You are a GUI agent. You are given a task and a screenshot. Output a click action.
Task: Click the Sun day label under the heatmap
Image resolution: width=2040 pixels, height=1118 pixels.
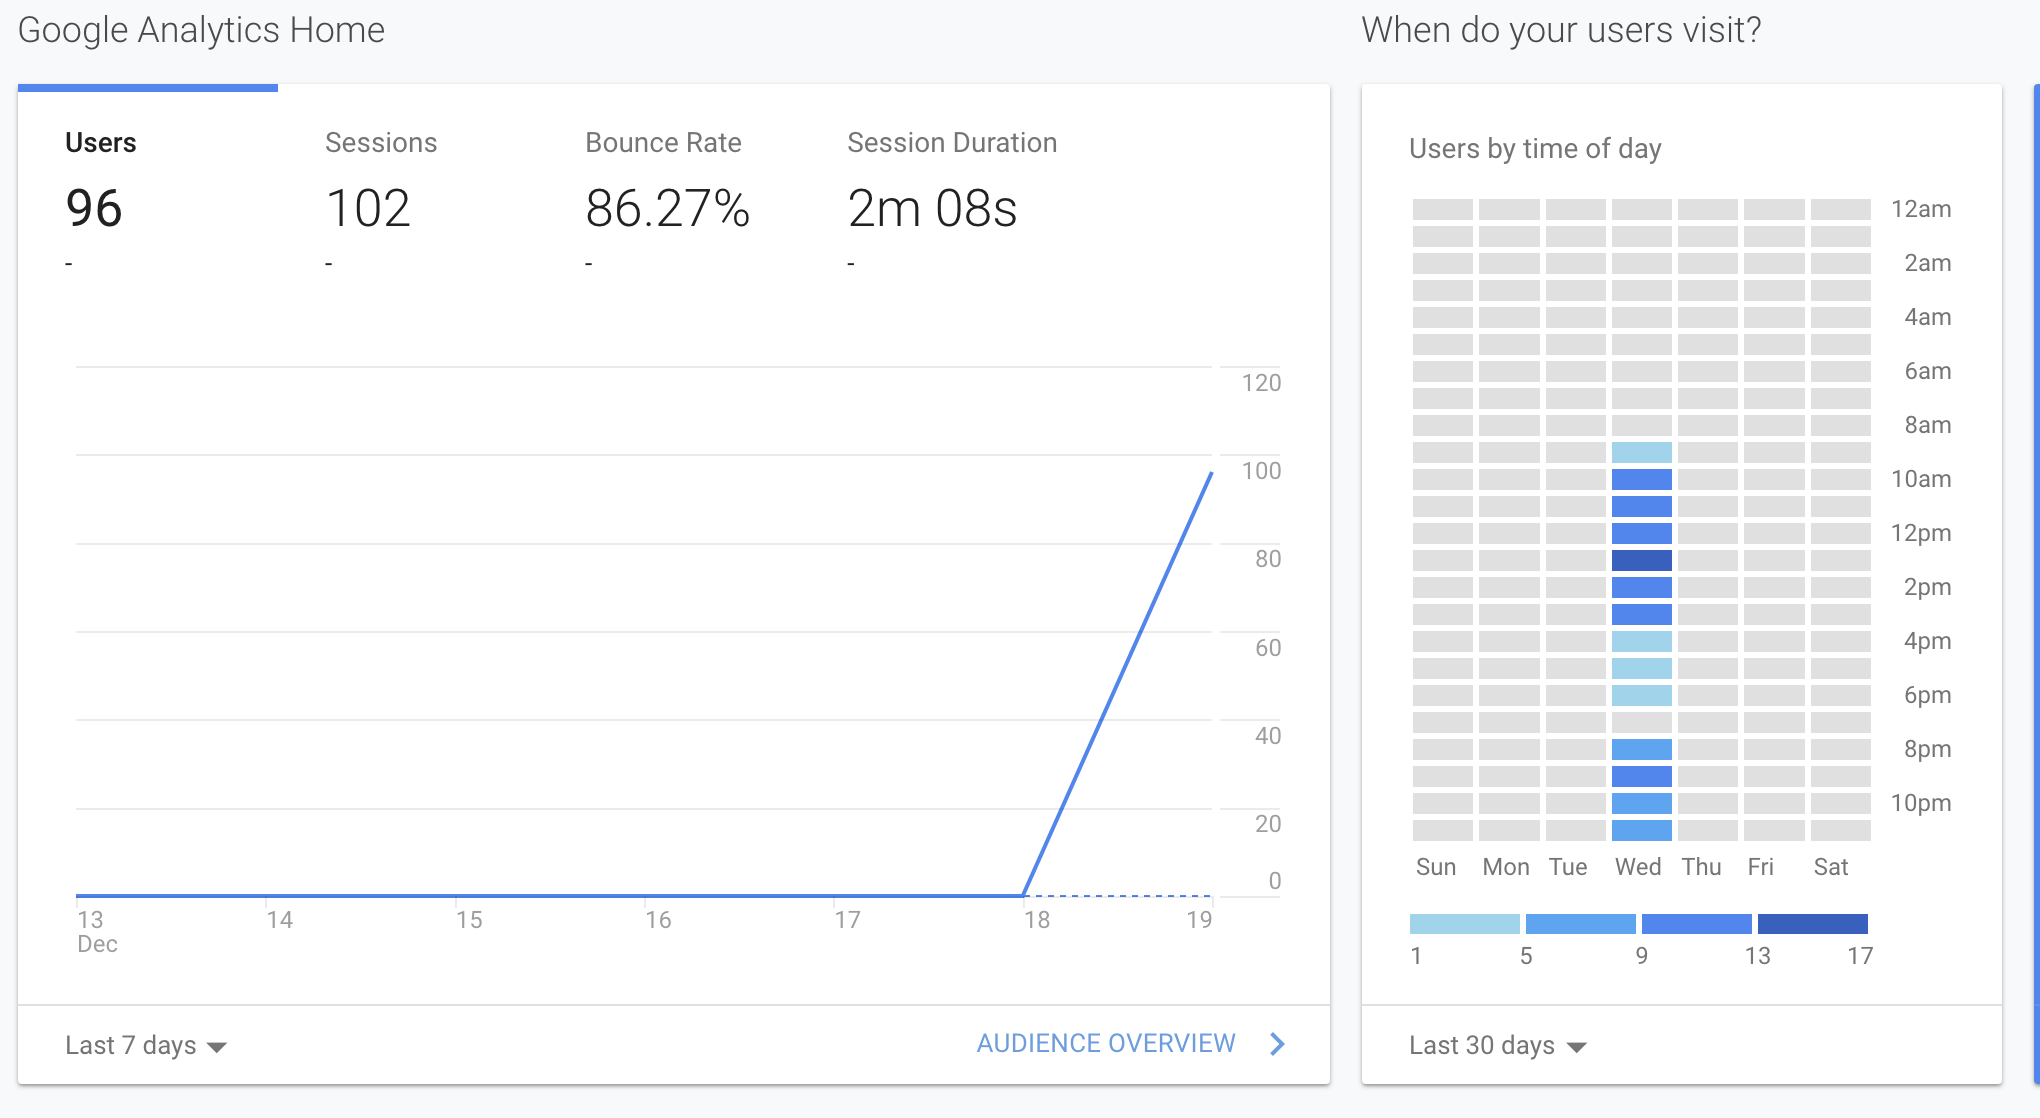click(x=1436, y=867)
